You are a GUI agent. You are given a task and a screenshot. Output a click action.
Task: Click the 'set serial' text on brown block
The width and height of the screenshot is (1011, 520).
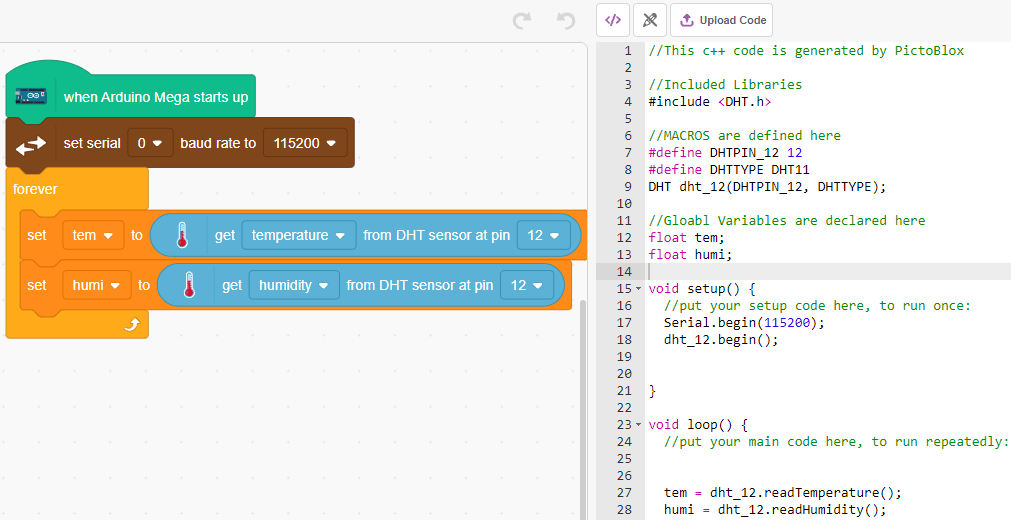[92, 143]
